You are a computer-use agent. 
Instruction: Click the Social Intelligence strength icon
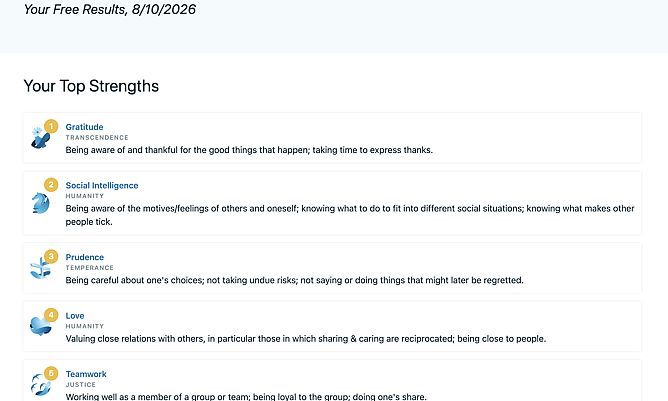pyautogui.click(x=40, y=203)
